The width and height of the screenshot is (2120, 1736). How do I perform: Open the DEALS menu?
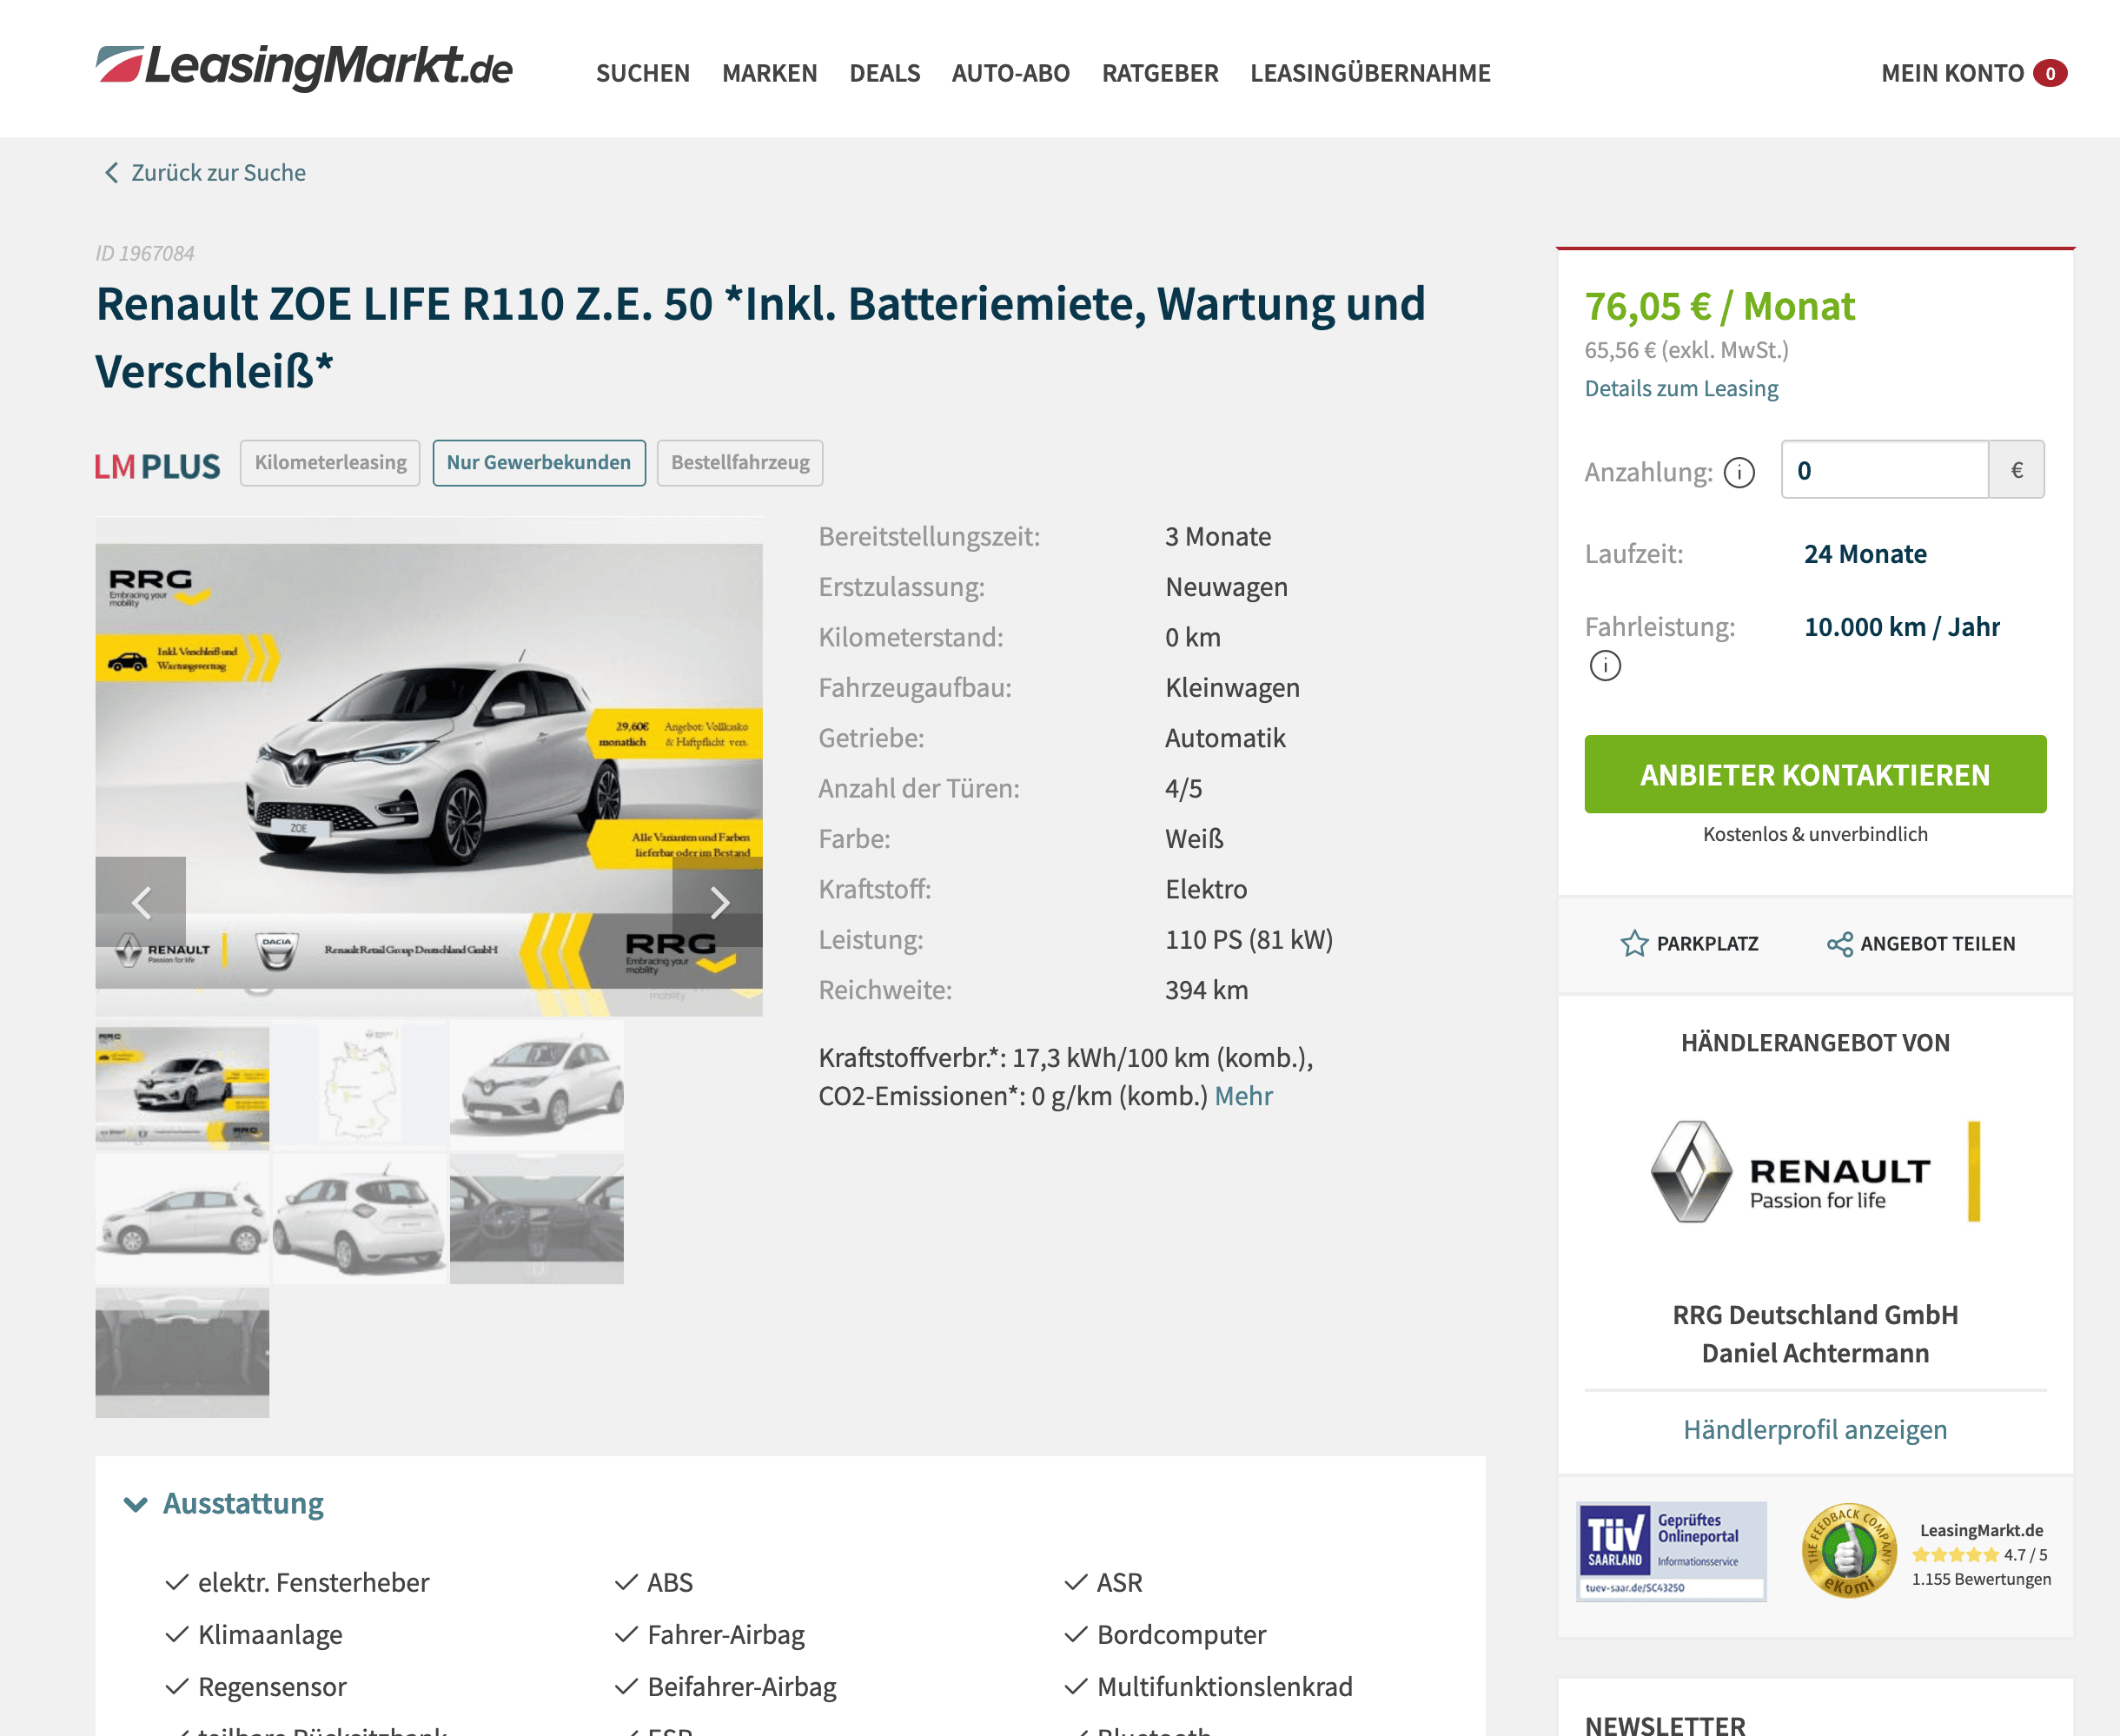885,73
